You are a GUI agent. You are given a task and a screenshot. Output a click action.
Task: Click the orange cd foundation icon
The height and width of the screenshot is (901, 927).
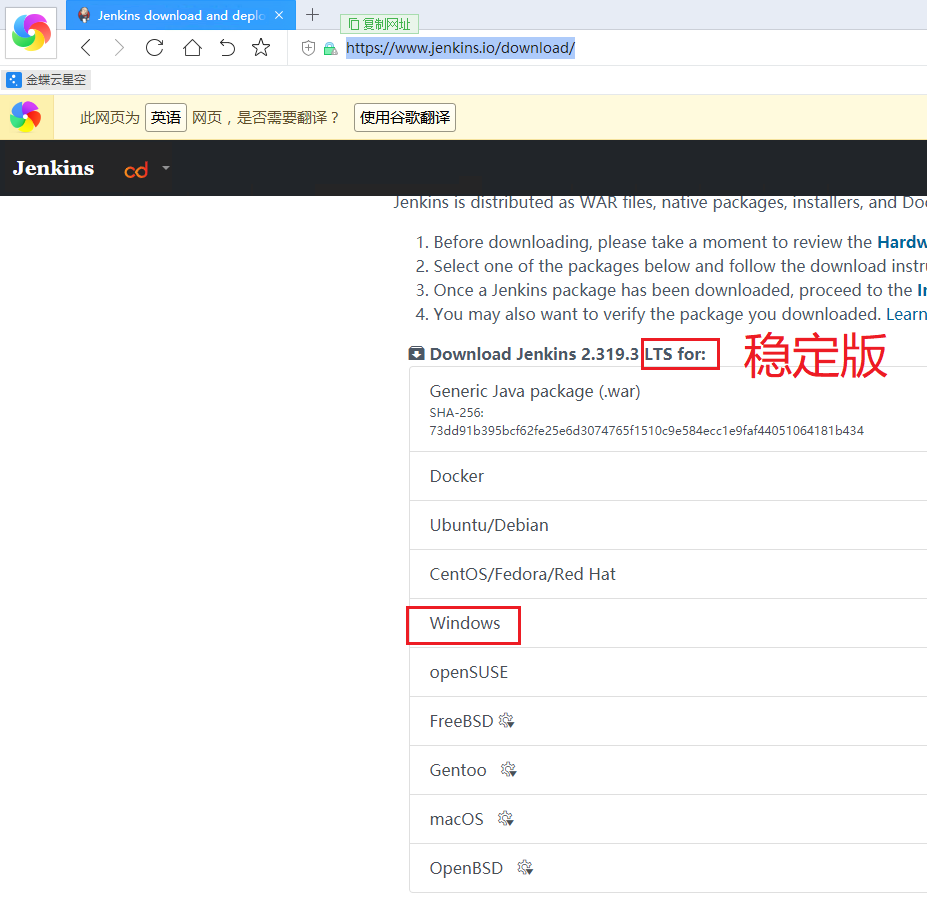[136, 170]
